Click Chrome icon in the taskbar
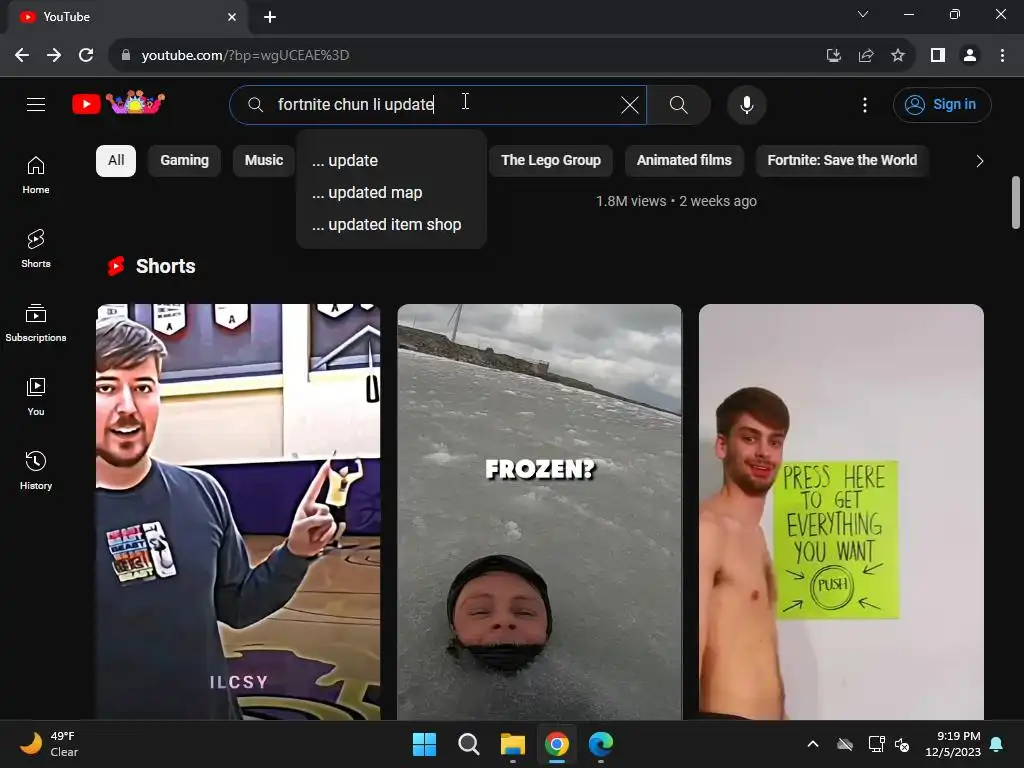The height and width of the screenshot is (768, 1024). click(x=557, y=744)
